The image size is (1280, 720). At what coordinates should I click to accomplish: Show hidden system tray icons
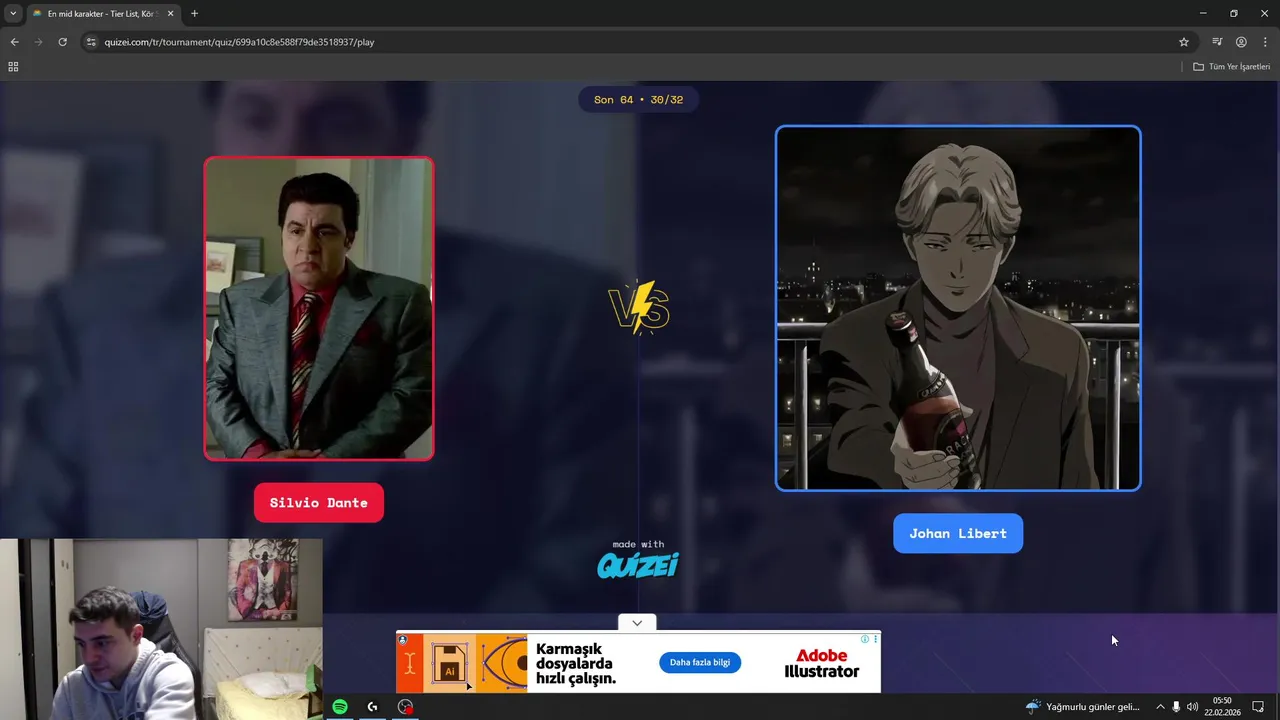(1160, 707)
